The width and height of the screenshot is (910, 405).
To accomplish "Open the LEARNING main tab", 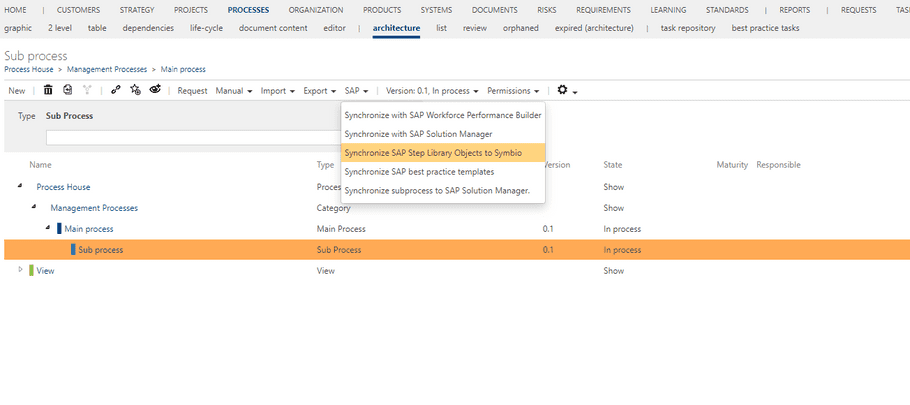I will tap(668, 10).
